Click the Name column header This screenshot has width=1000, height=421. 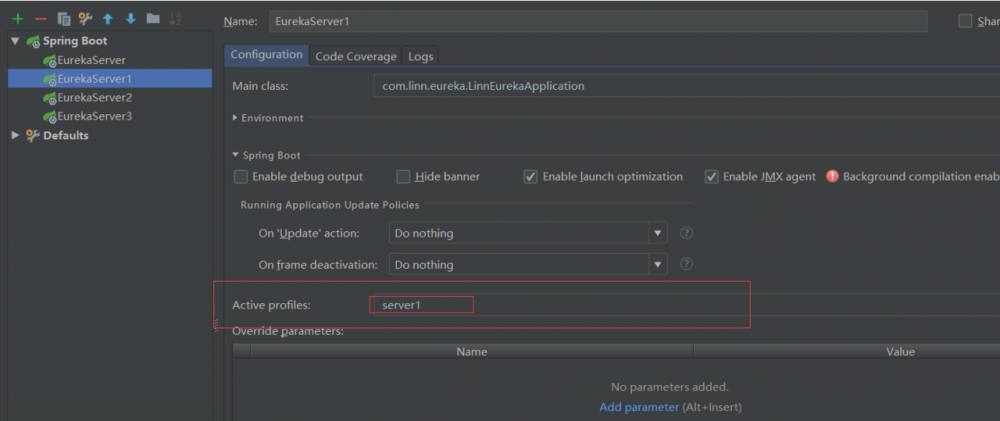point(472,351)
